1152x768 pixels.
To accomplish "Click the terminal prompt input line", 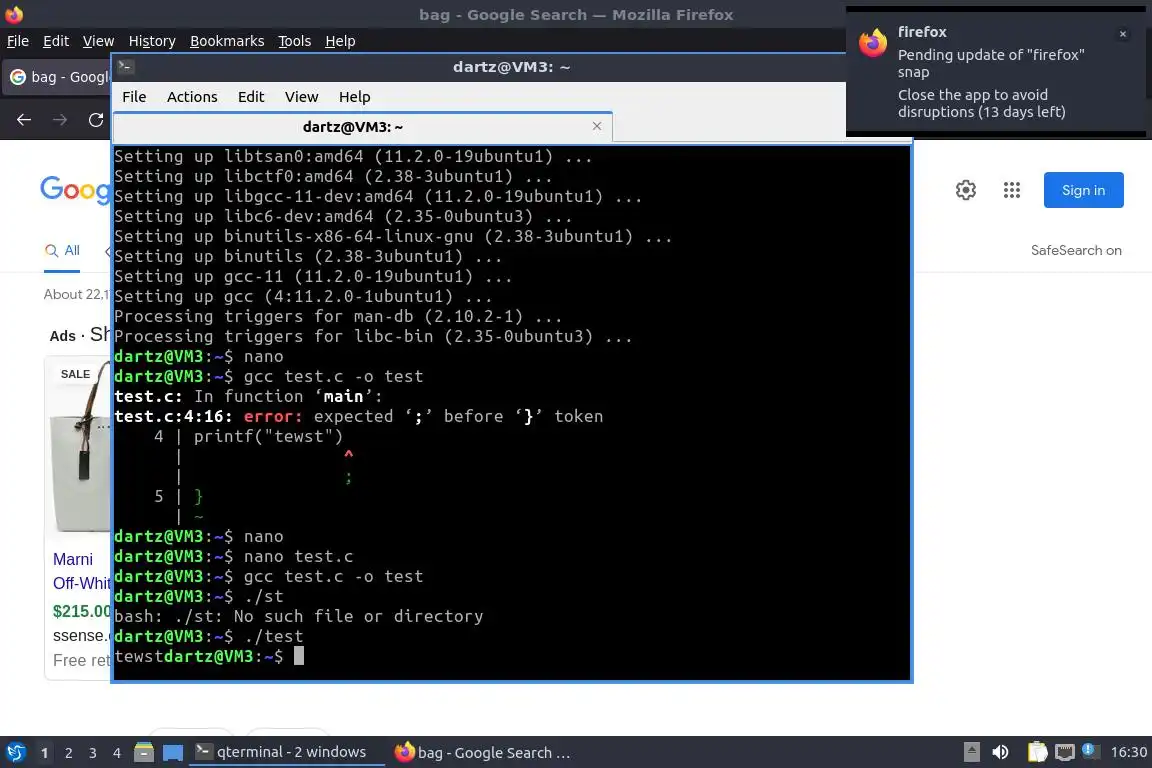I will pos(298,656).
